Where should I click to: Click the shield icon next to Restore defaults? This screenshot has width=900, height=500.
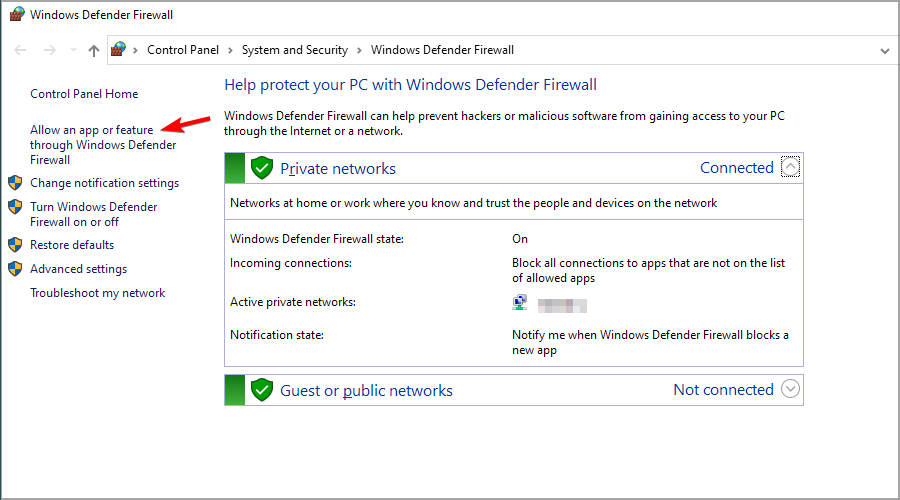pos(15,245)
